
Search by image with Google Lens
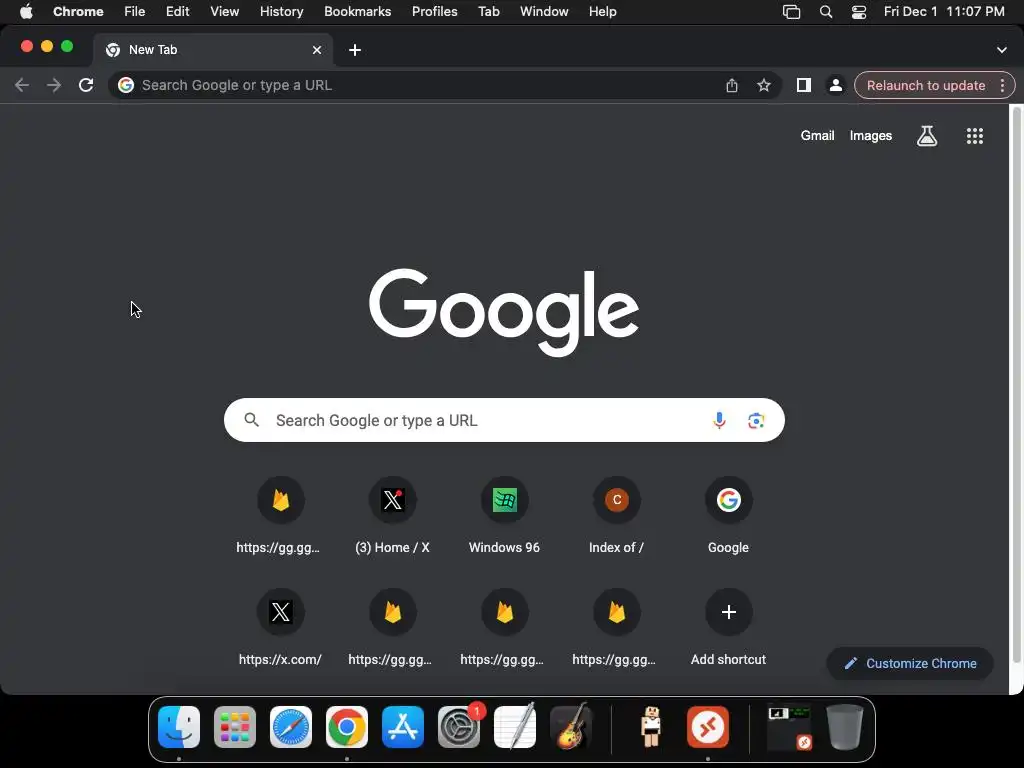pyautogui.click(x=756, y=421)
